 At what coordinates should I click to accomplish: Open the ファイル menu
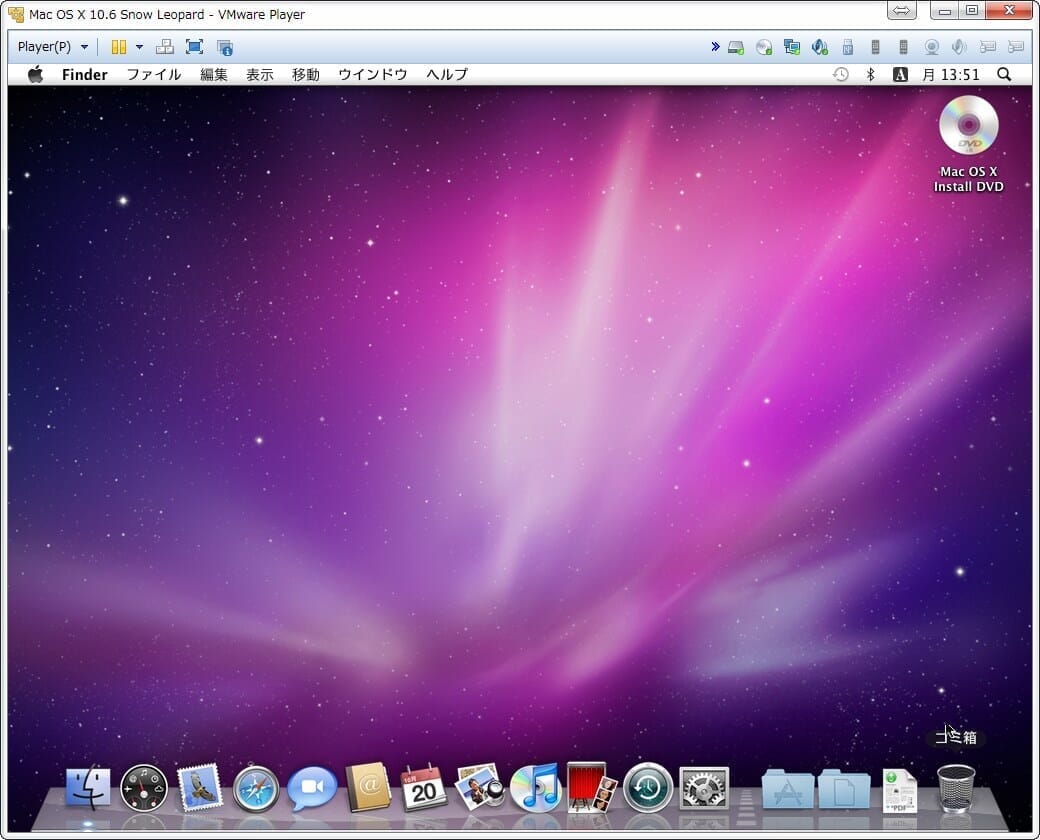[153, 74]
